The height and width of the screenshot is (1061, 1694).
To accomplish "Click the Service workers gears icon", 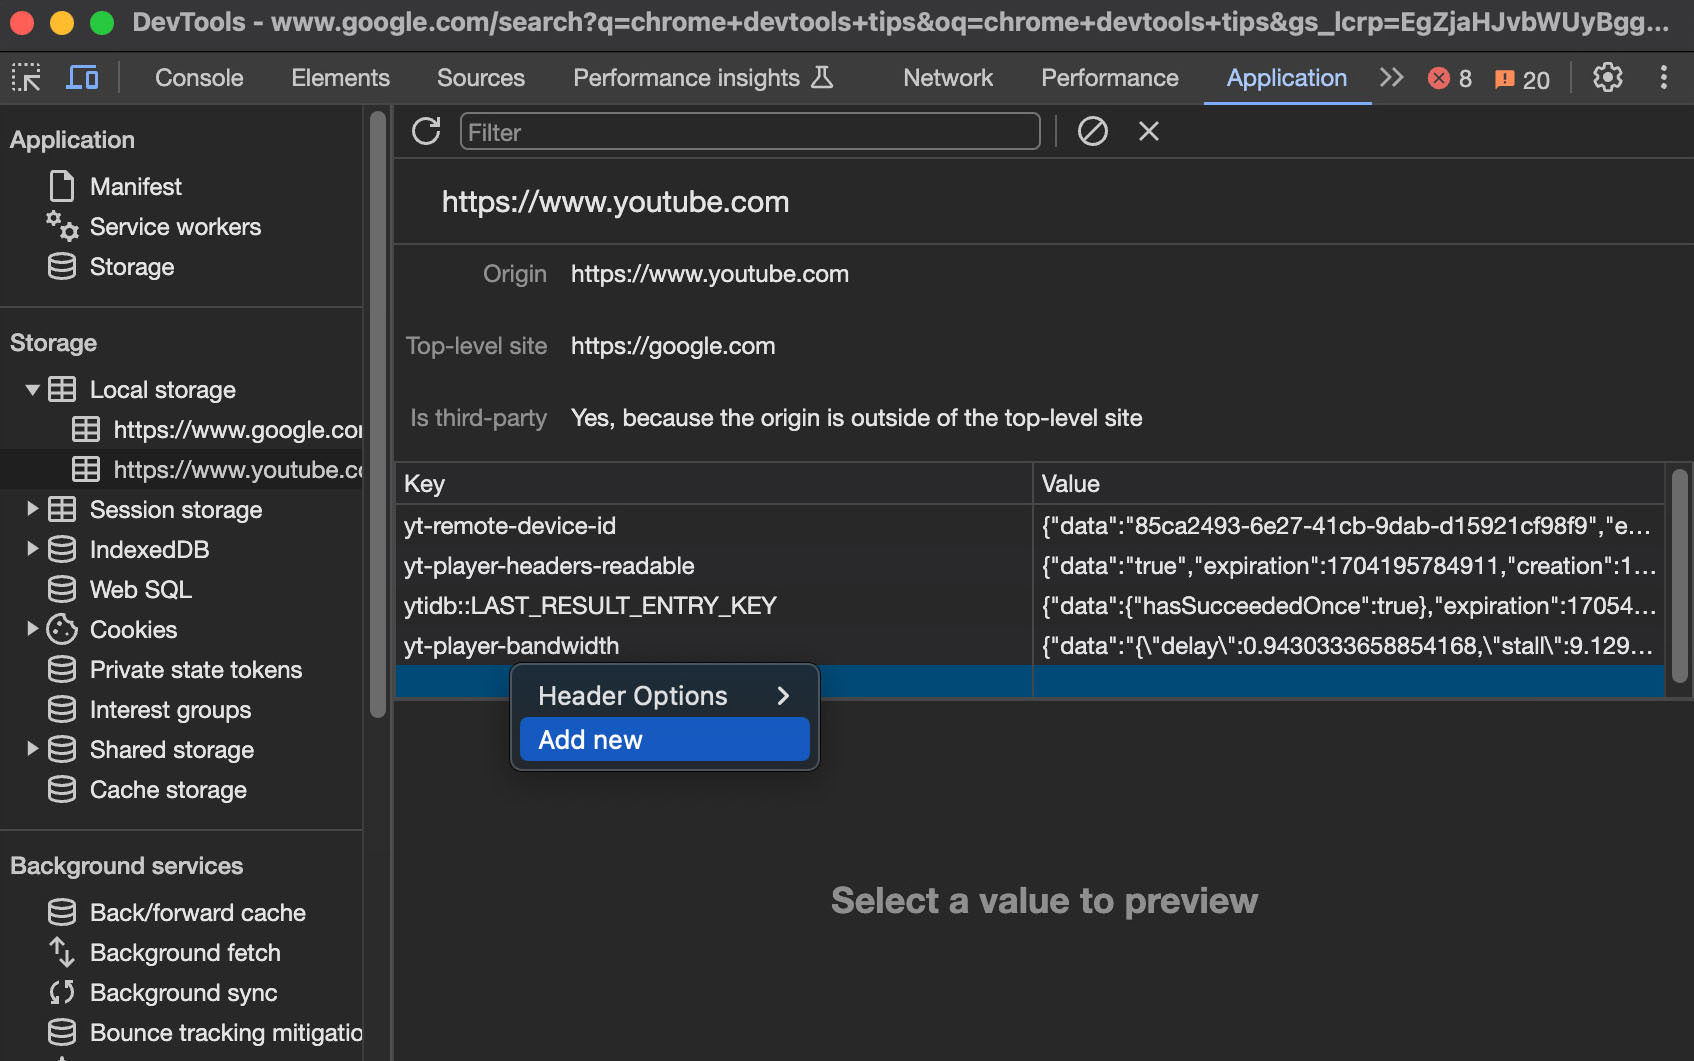I will 62,227.
